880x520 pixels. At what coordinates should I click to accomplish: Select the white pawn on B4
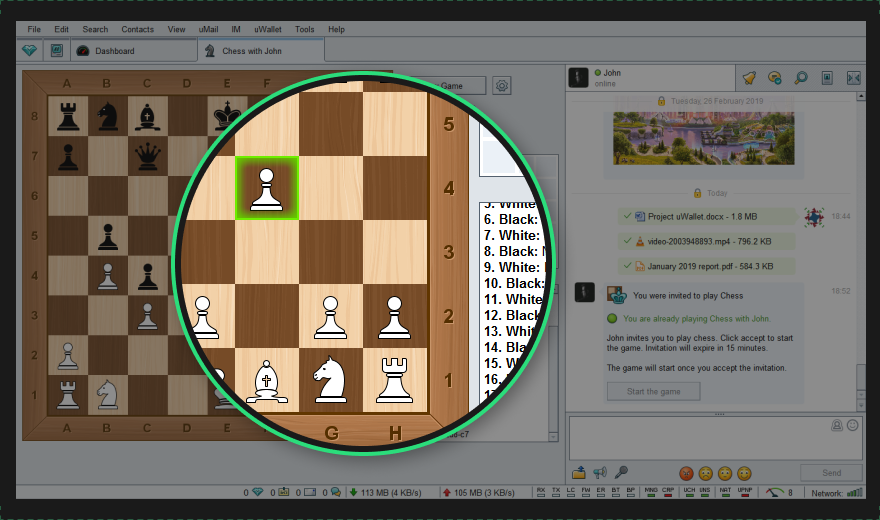click(x=108, y=275)
